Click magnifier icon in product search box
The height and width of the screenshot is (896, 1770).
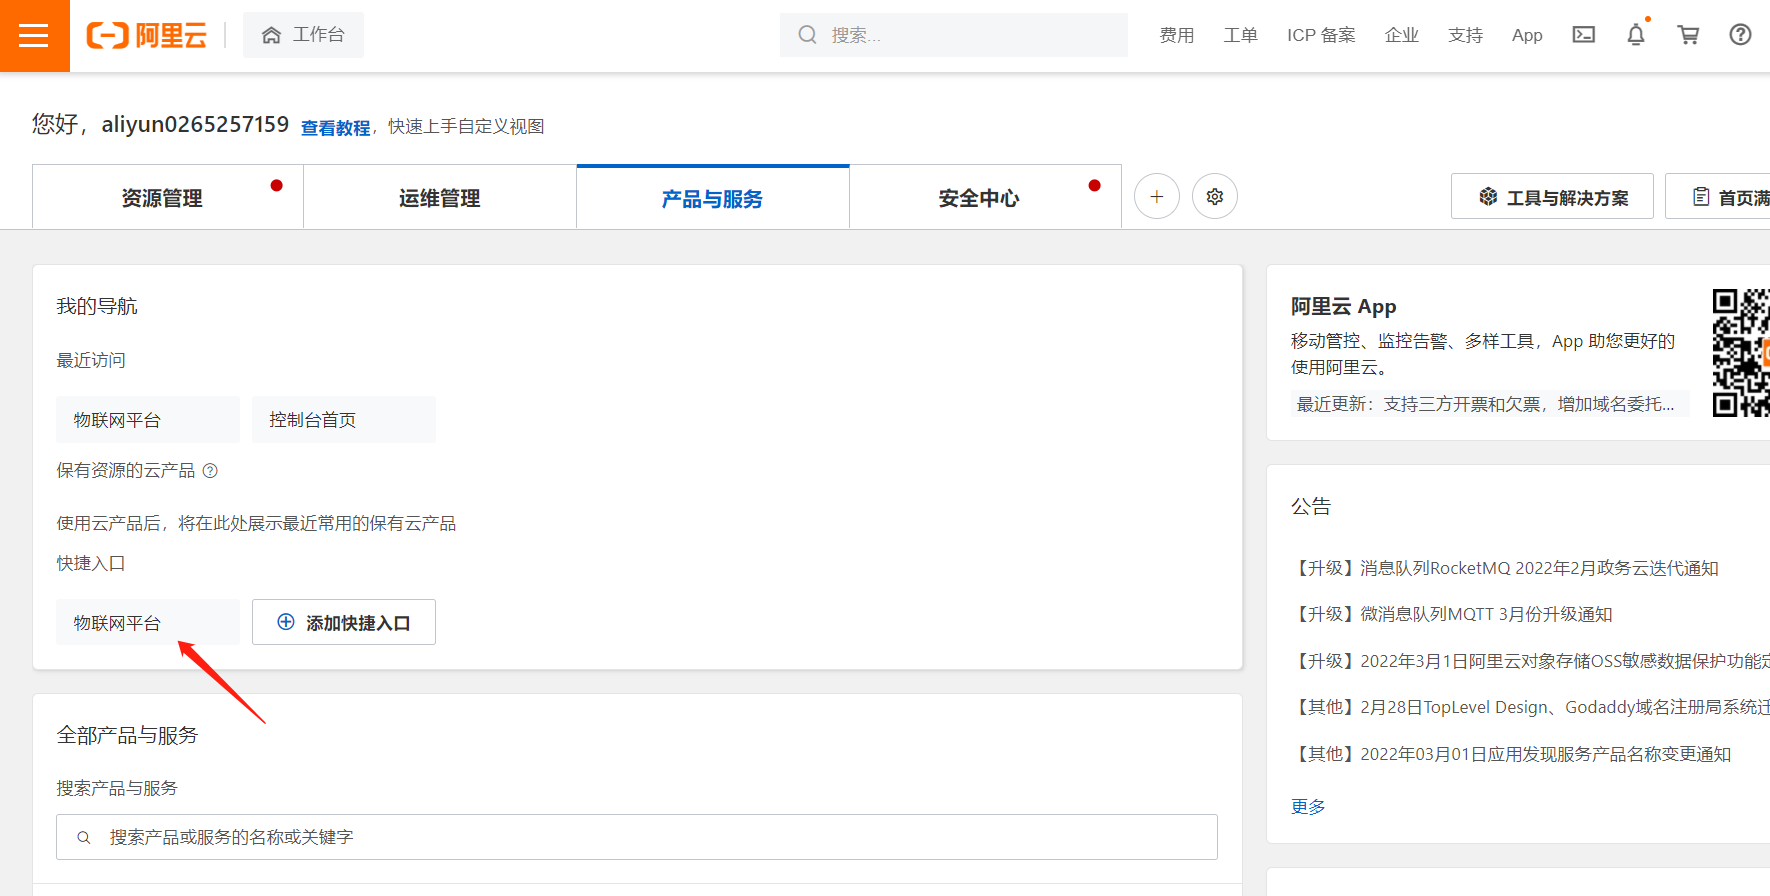coord(84,837)
